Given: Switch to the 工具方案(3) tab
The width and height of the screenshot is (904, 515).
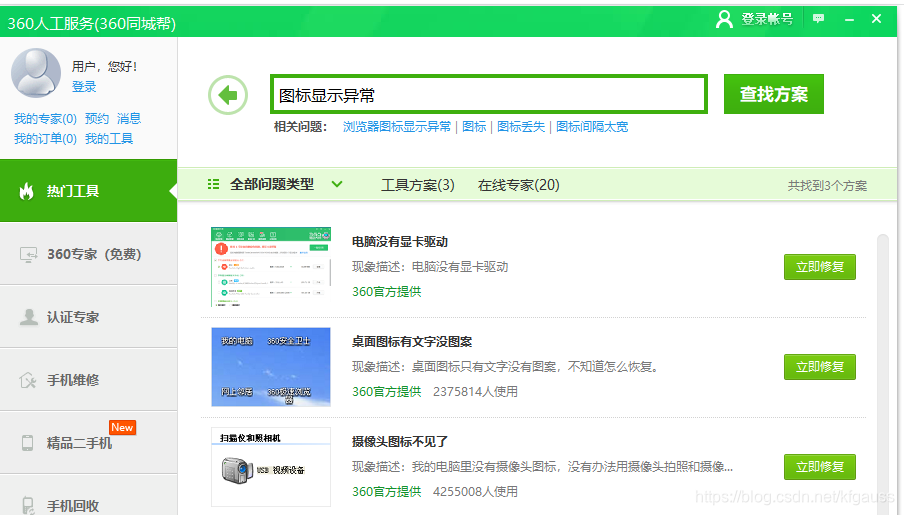Looking at the screenshot, I should 417,185.
